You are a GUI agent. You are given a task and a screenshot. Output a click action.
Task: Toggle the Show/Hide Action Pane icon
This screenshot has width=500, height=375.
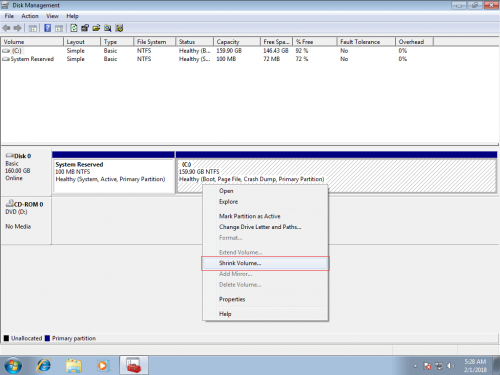[x=59, y=28]
